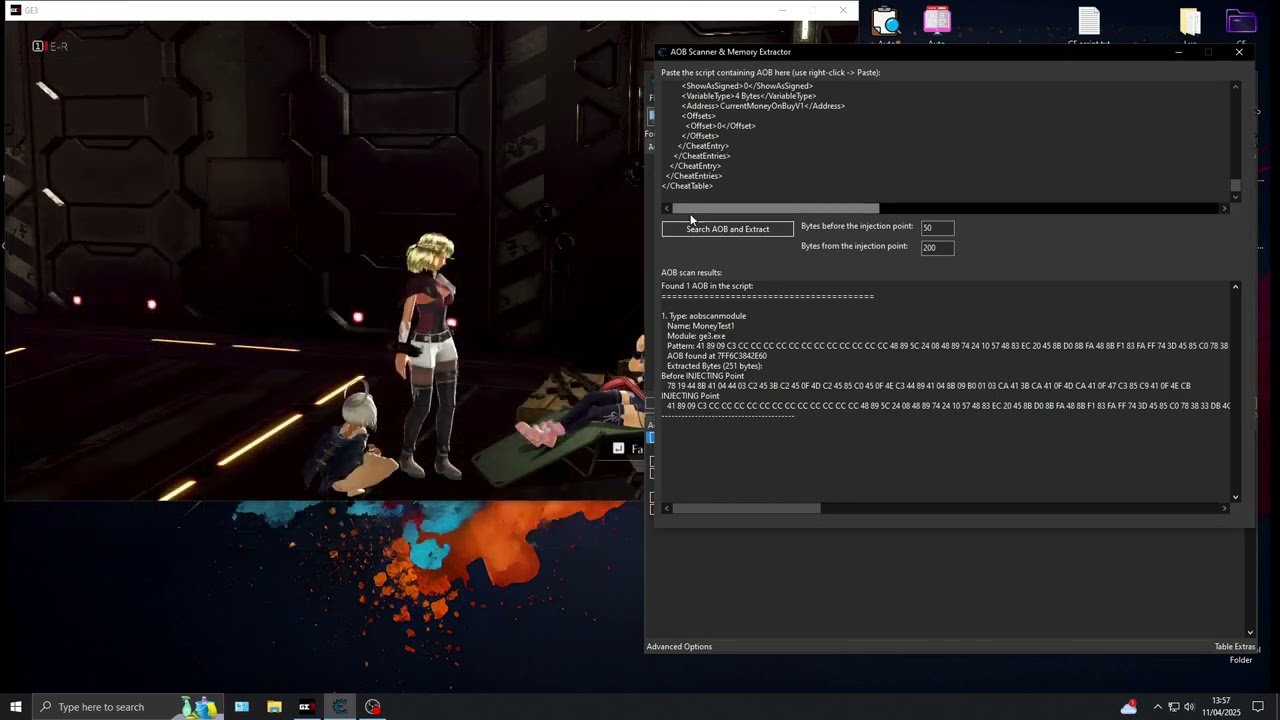Click the script box scroll-down arrow
This screenshot has height=720, width=1280.
1235,197
